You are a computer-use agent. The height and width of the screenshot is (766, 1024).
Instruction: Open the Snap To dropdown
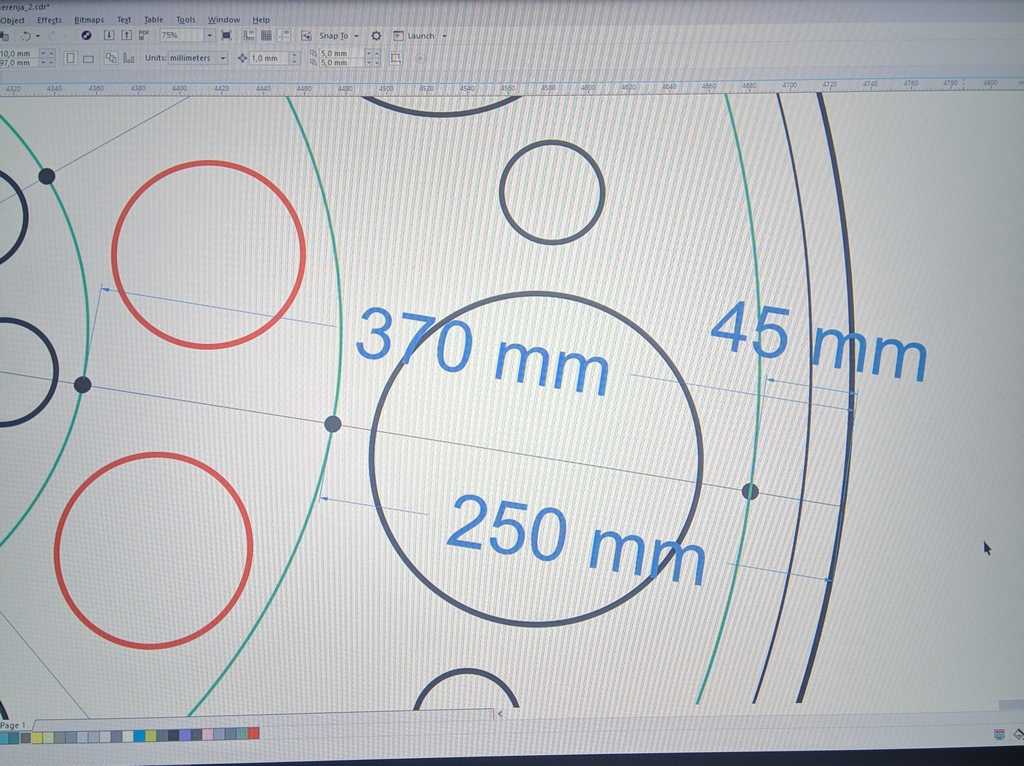point(338,36)
